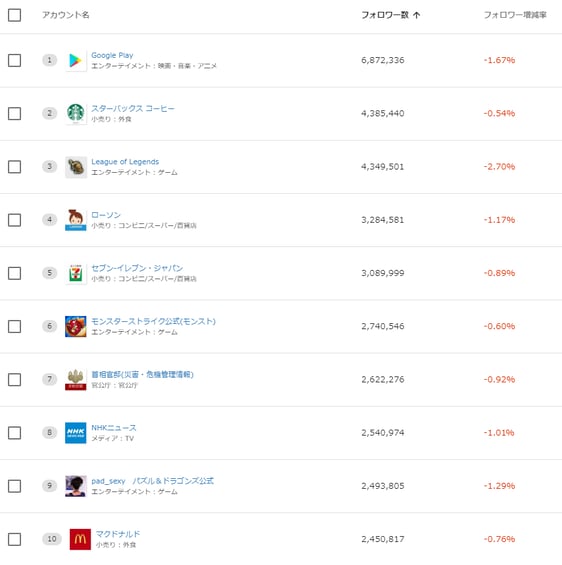Click the Seven-Eleven logo icon

[x=76, y=273]
